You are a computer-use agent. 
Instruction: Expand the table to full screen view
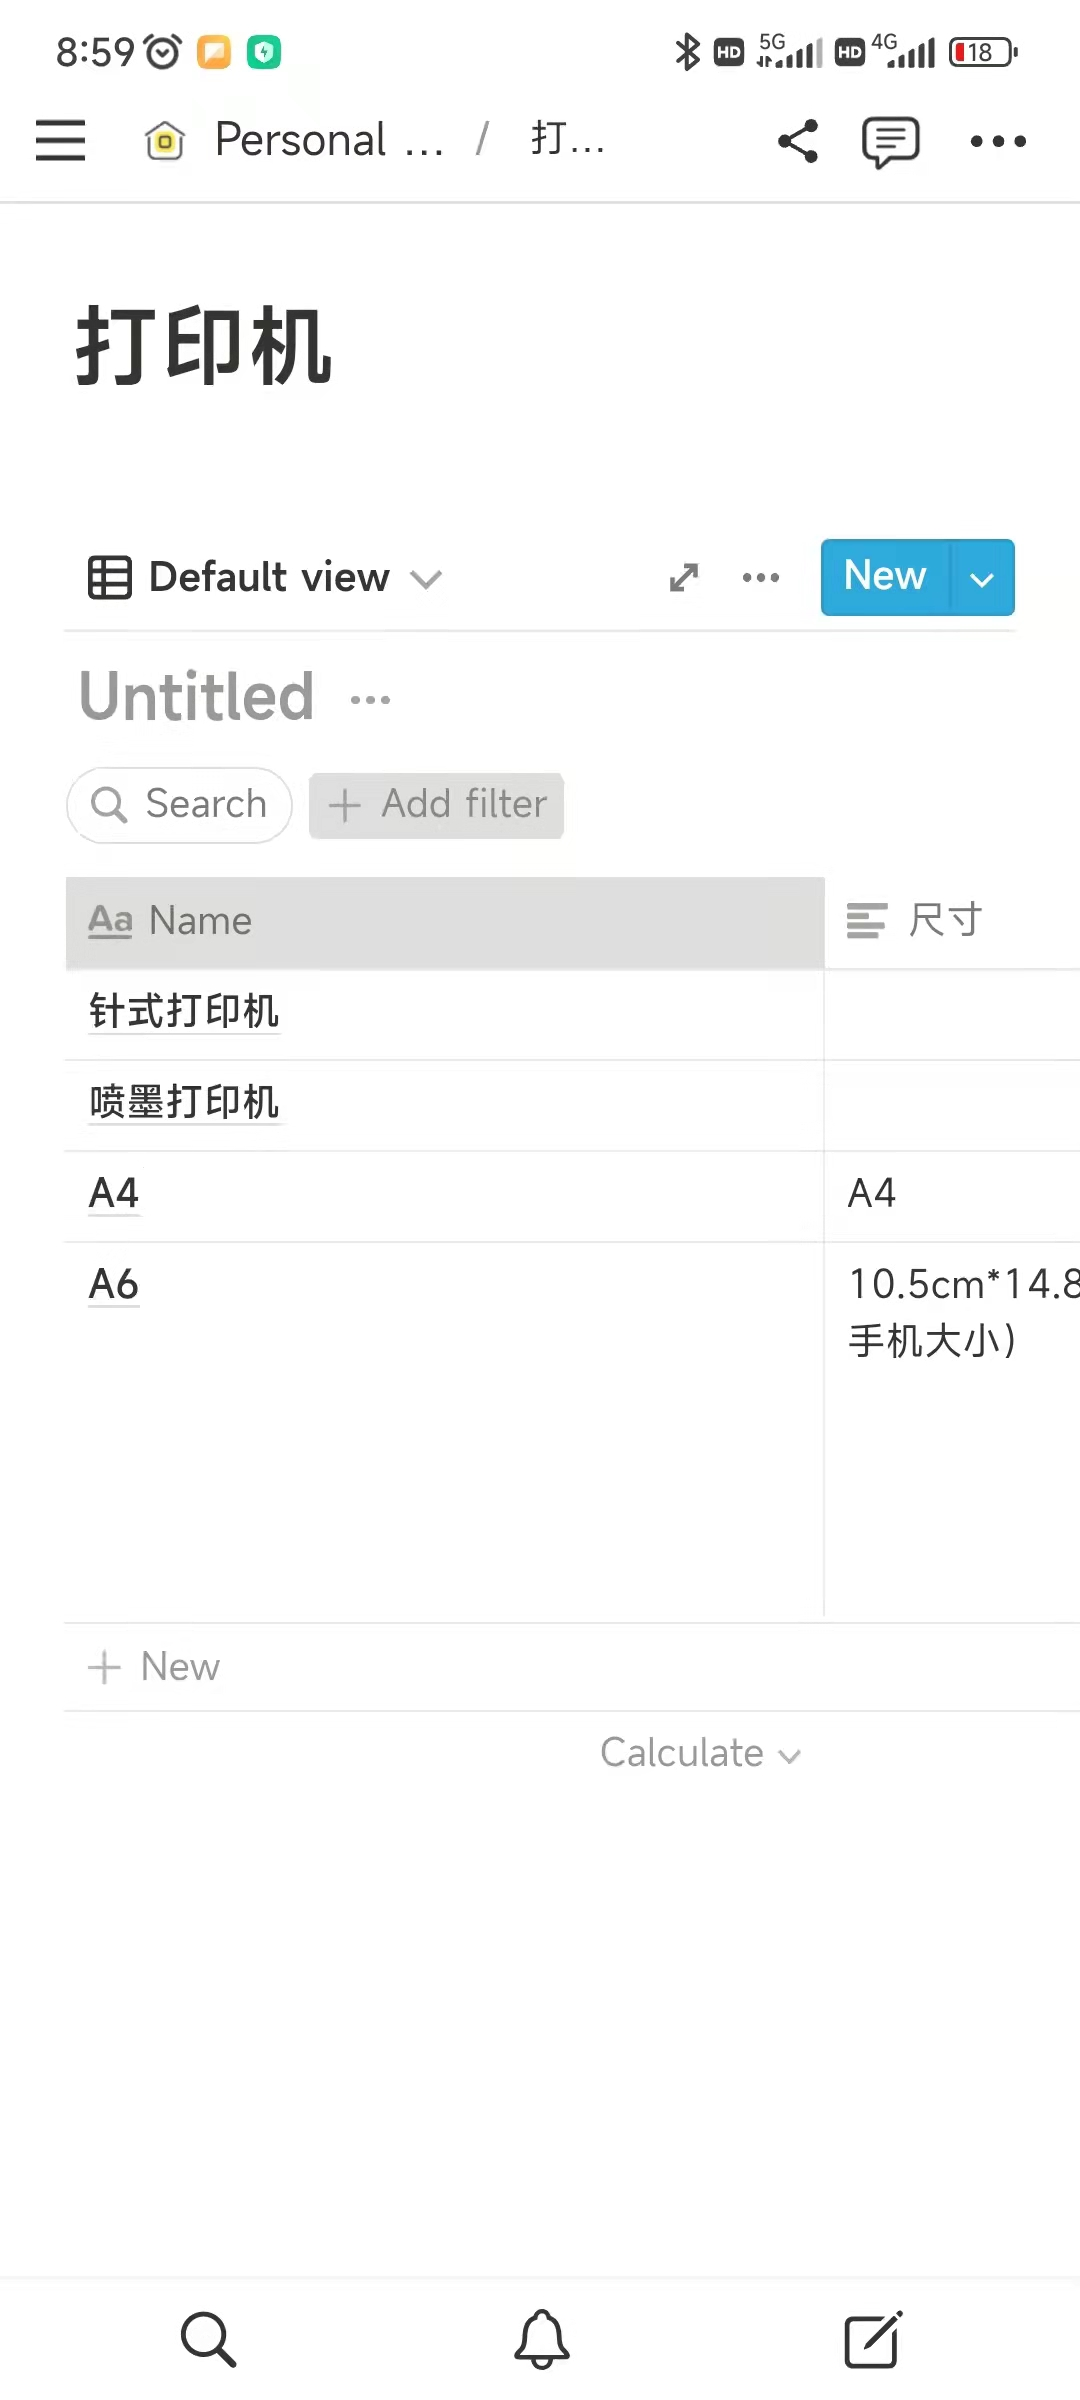tap(682, 578)
